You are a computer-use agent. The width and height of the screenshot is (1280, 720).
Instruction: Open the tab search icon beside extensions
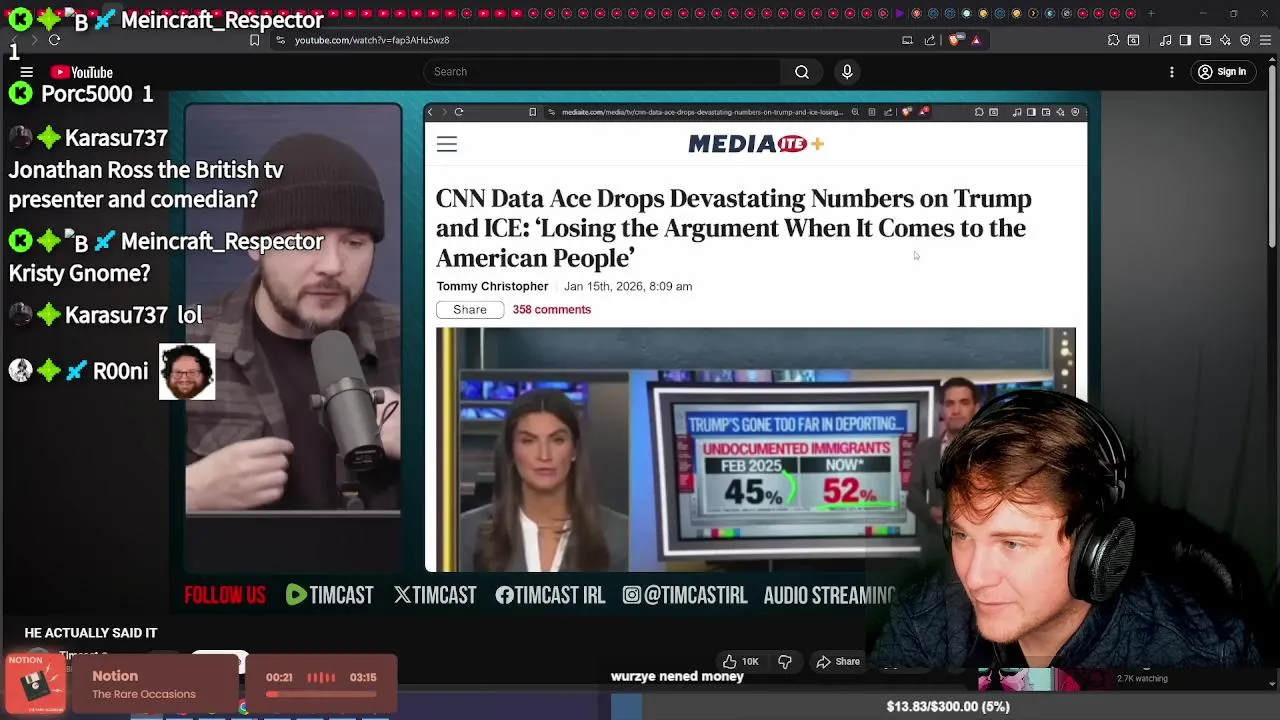coord(1133,40)
